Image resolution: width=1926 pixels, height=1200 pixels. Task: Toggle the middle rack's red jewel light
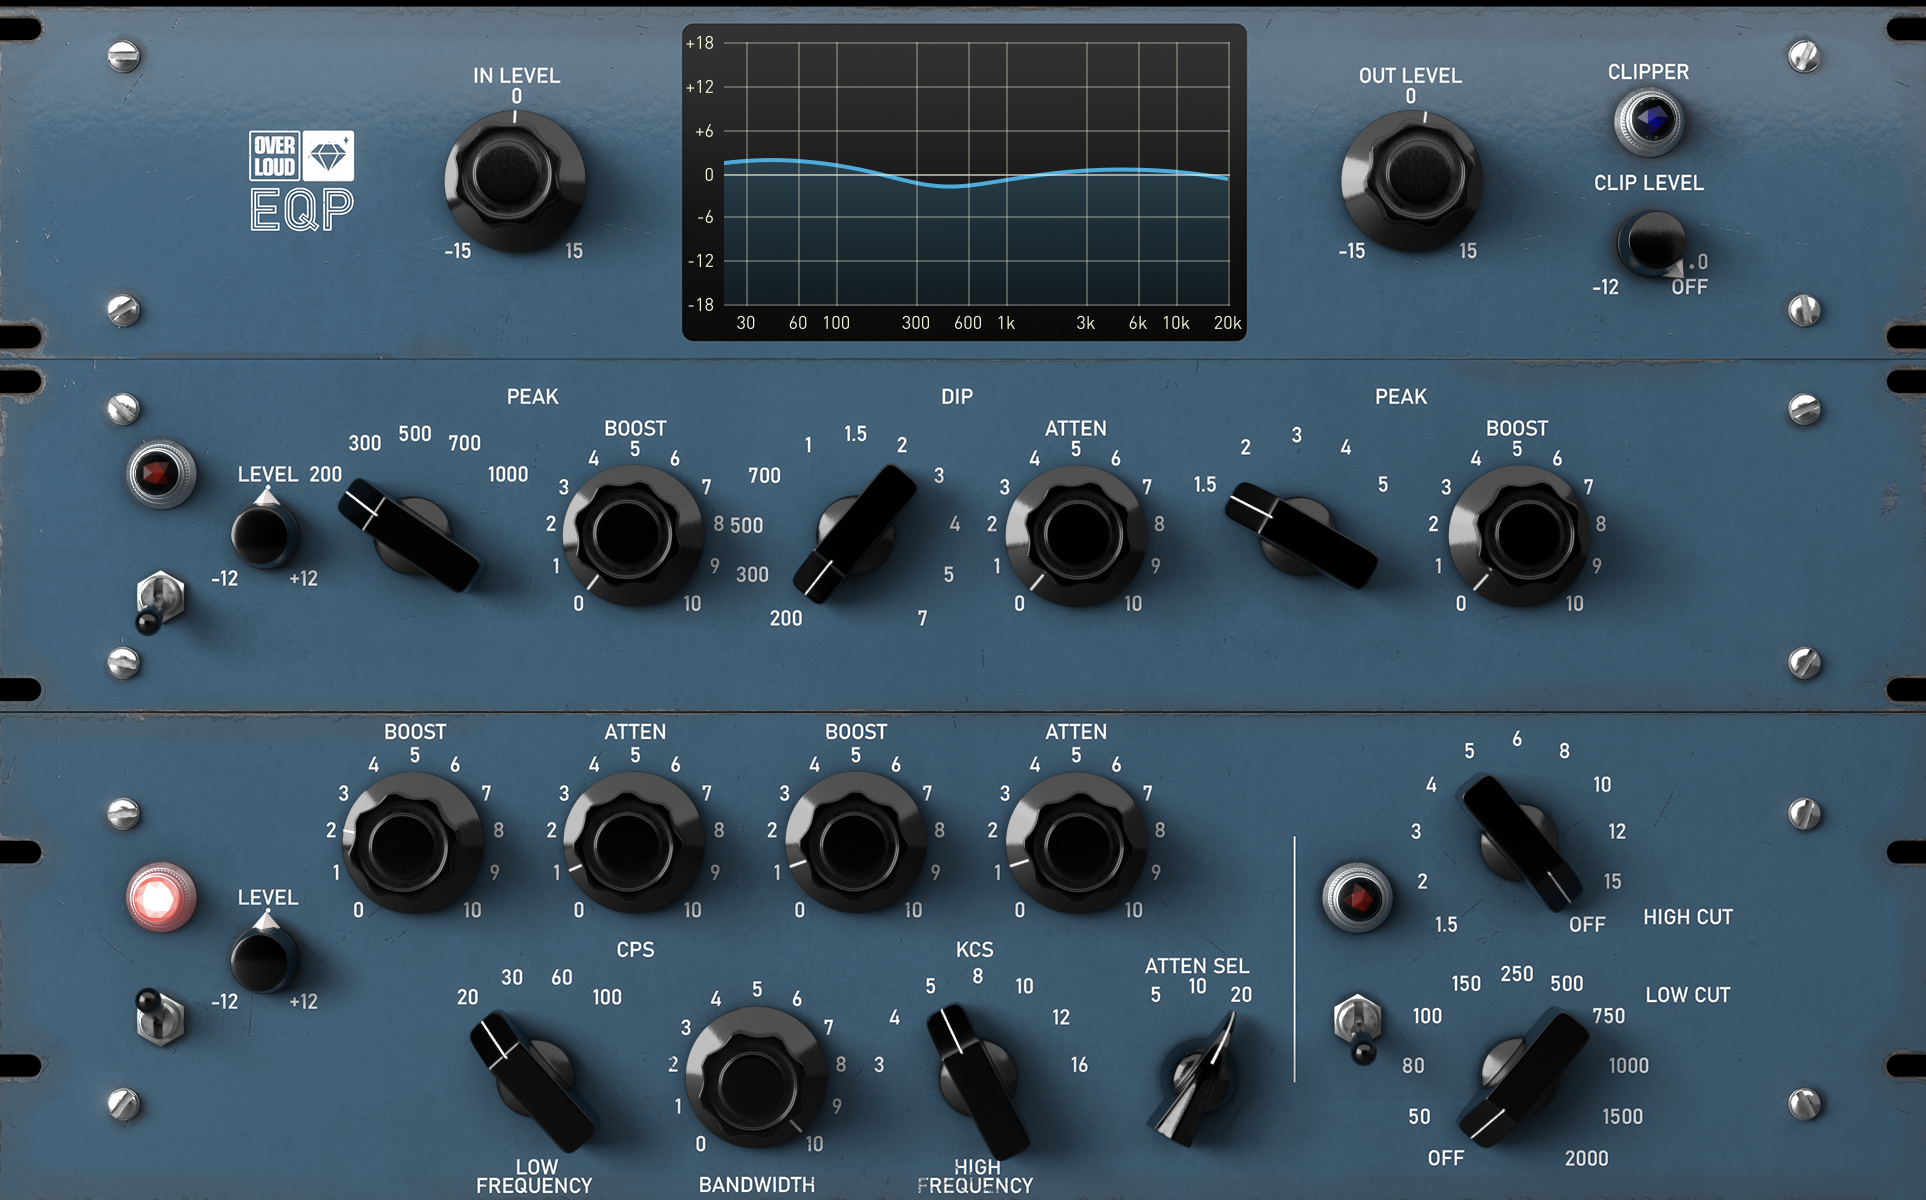(160, 474)
